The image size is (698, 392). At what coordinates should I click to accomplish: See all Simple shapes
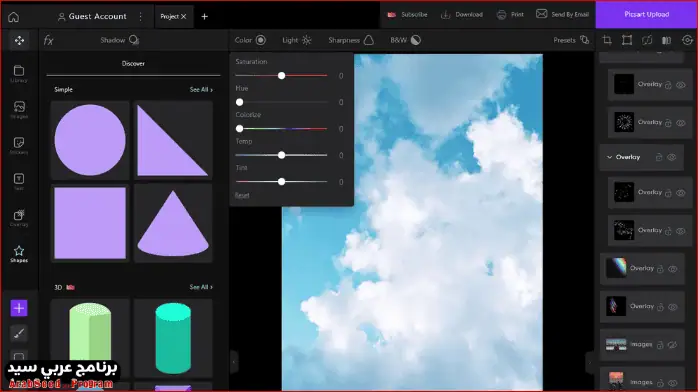coord(201,89)
